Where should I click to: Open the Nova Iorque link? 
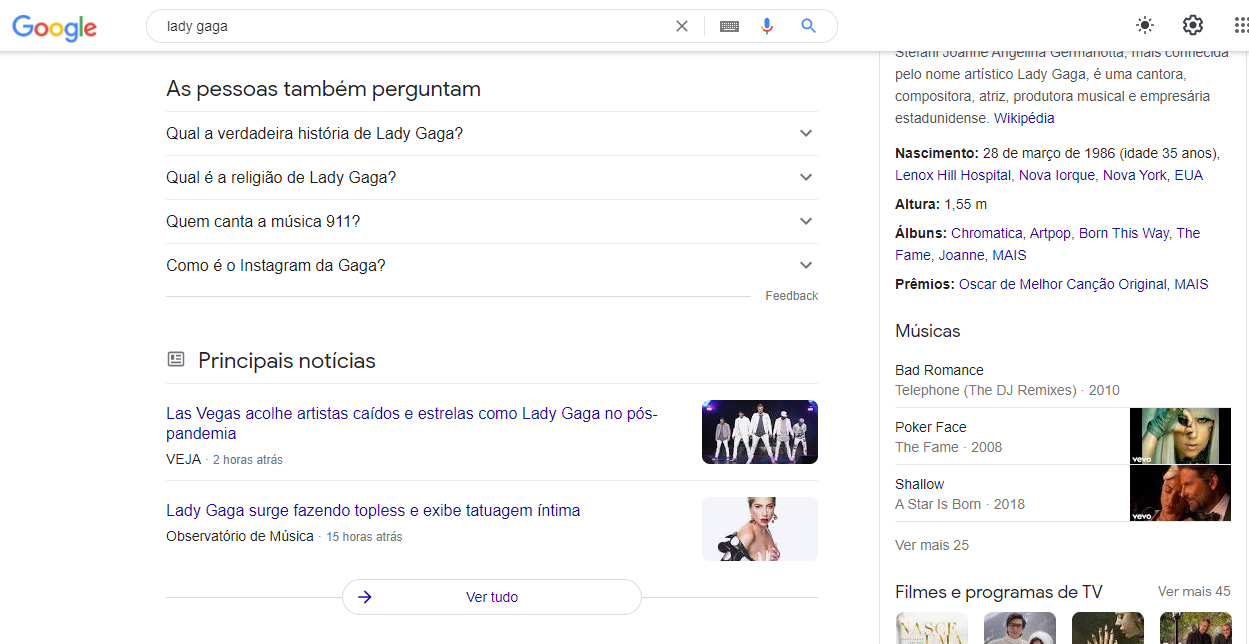1056,175
